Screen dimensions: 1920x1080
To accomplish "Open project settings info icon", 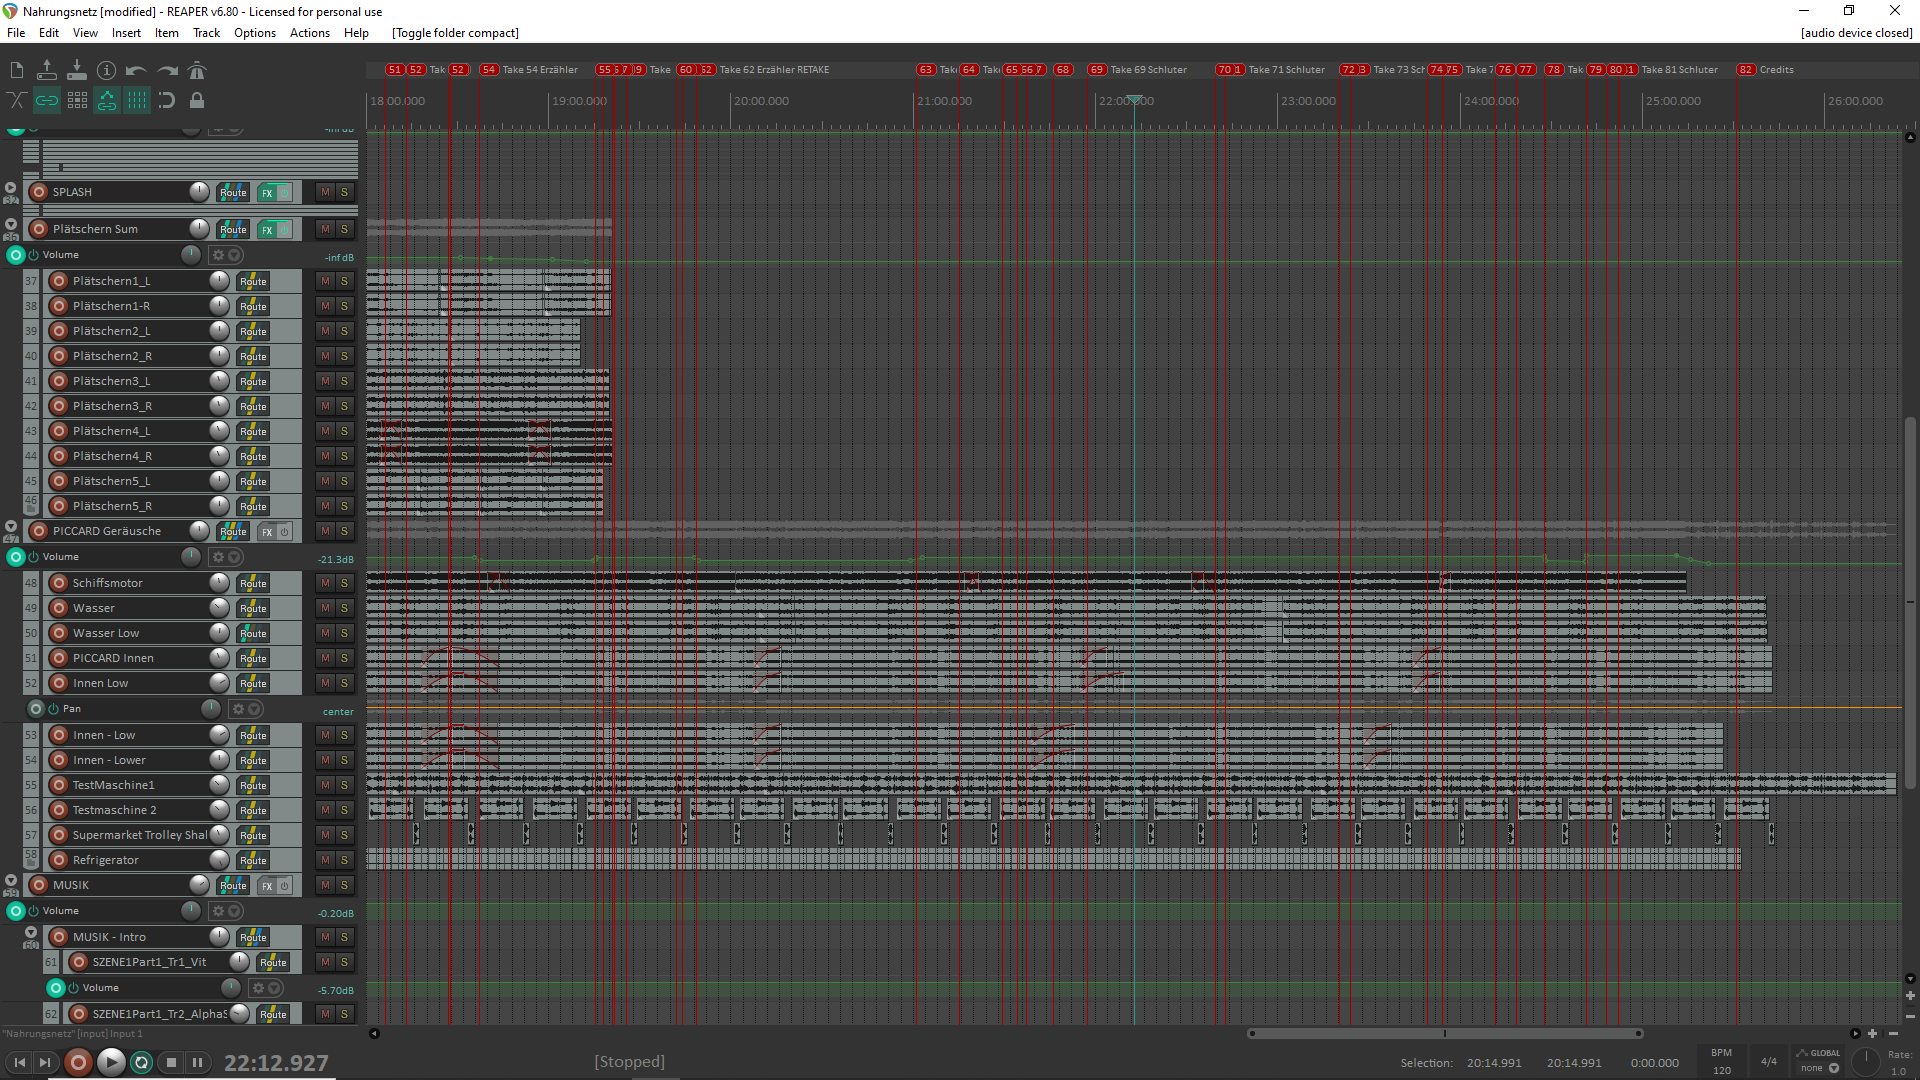I will tap(107, 70).
